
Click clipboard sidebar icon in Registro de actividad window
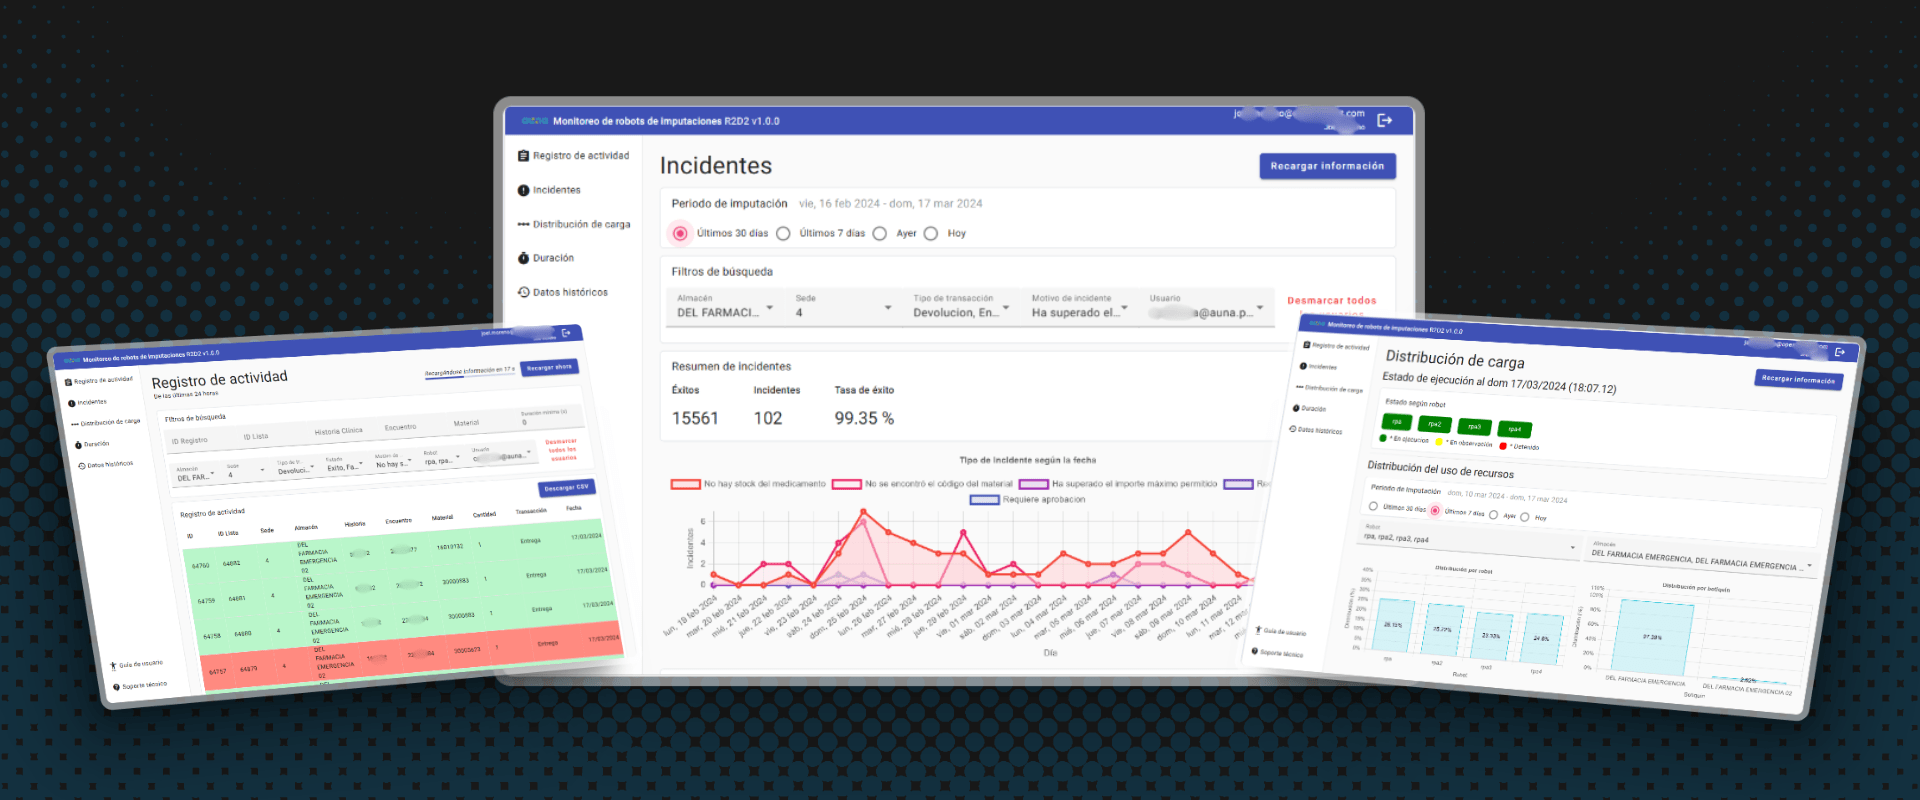click(x=68, y=382)
